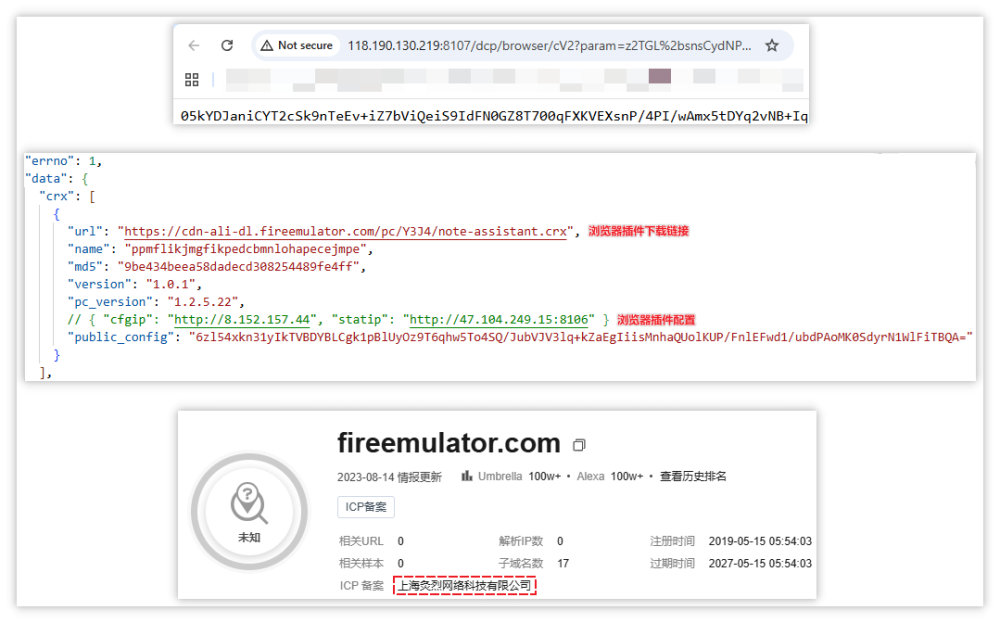Reload the page with the refresh icon
This screenshot has width=1000, height=623.
[x=227, y=46]
